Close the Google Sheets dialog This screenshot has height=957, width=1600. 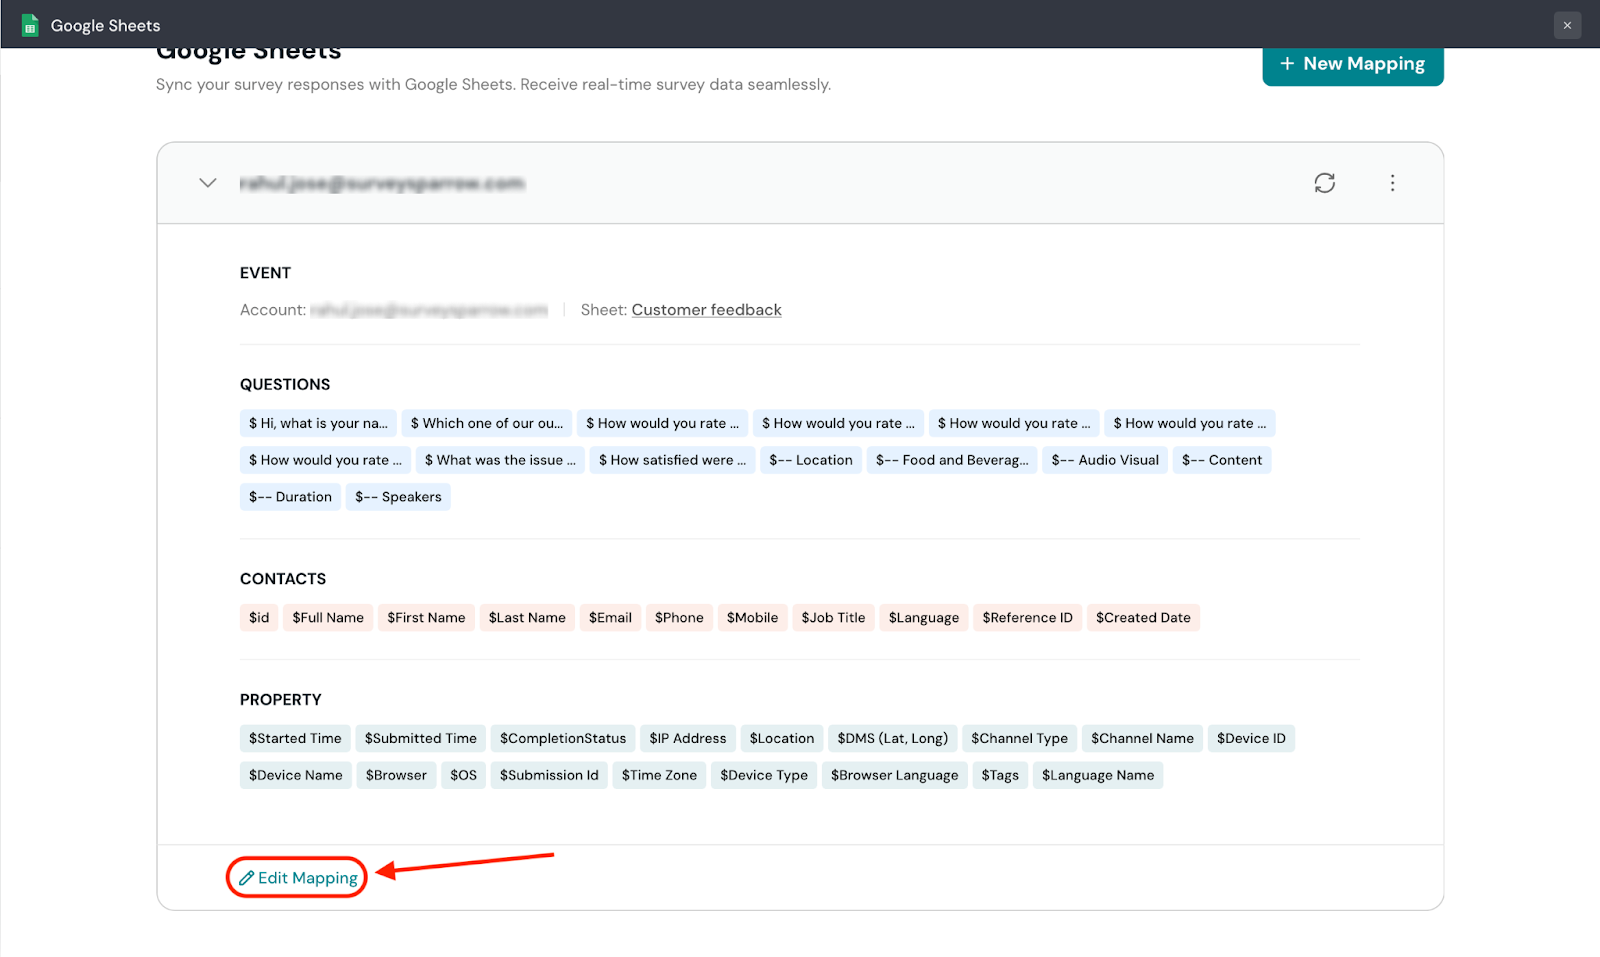click(1567, 25)
